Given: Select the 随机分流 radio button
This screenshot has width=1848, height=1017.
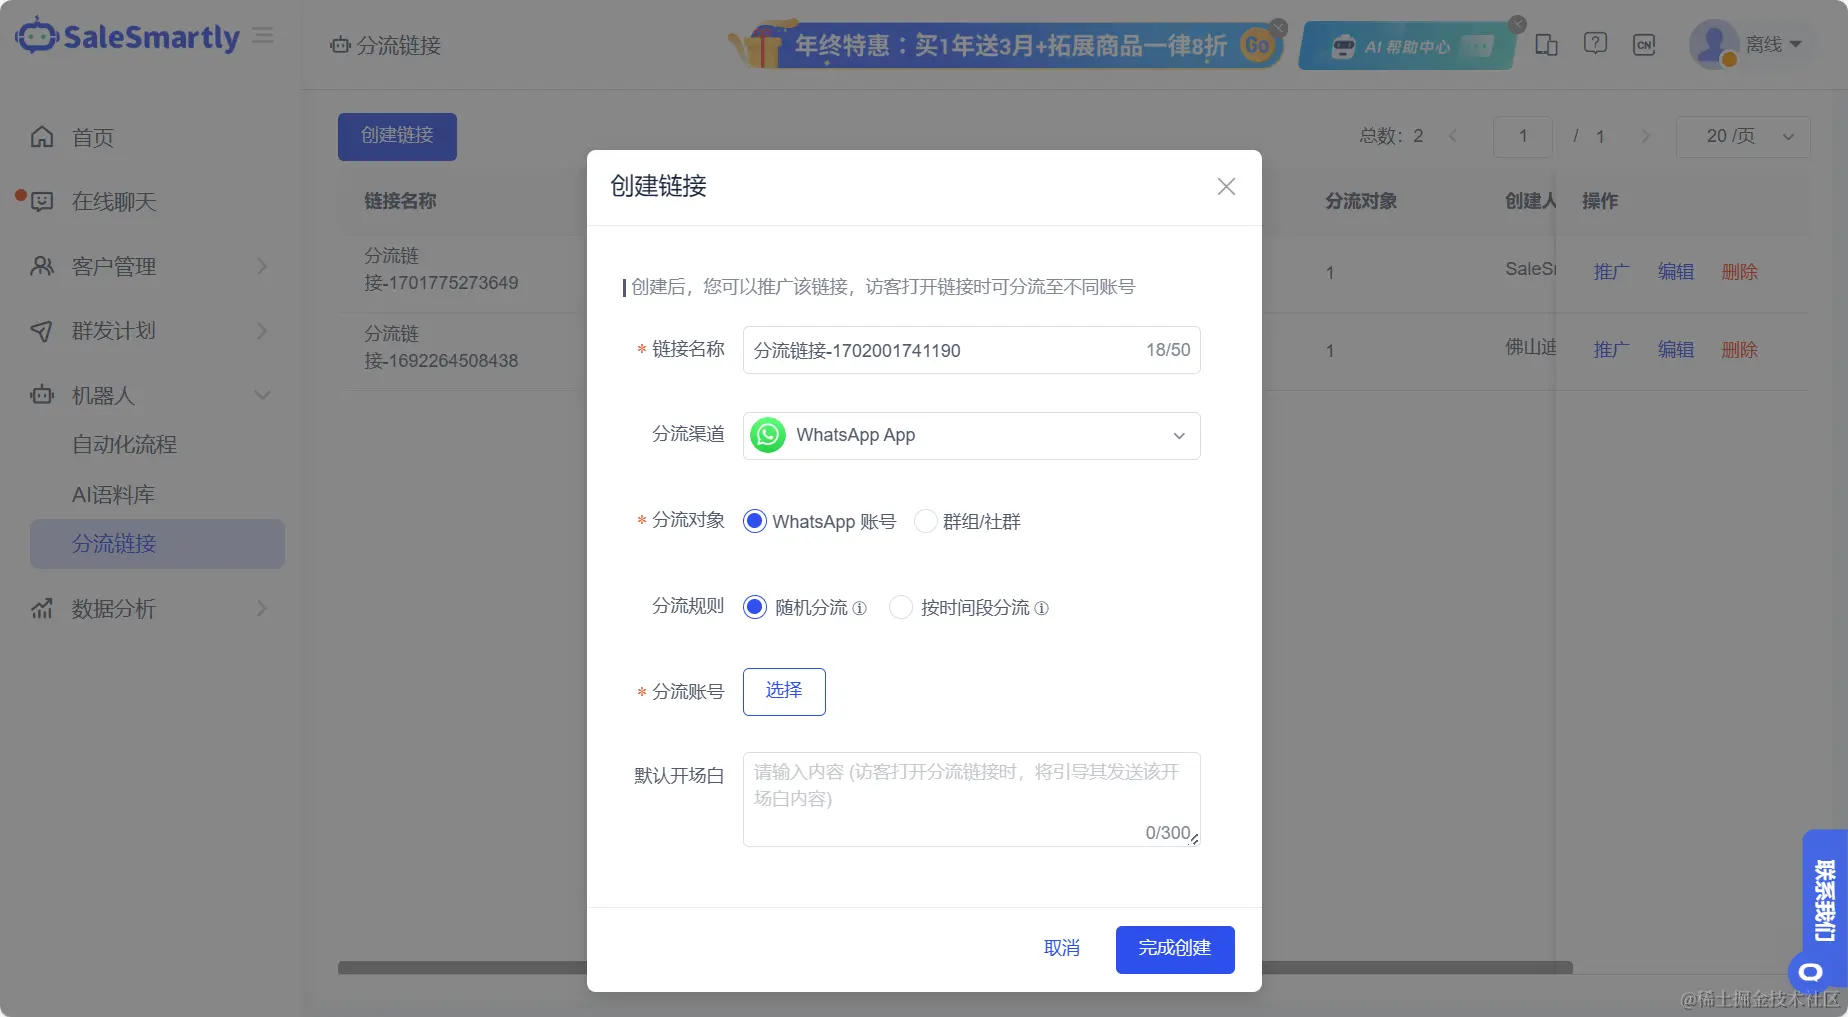Looking at the screenshot, I should point(755,607).
